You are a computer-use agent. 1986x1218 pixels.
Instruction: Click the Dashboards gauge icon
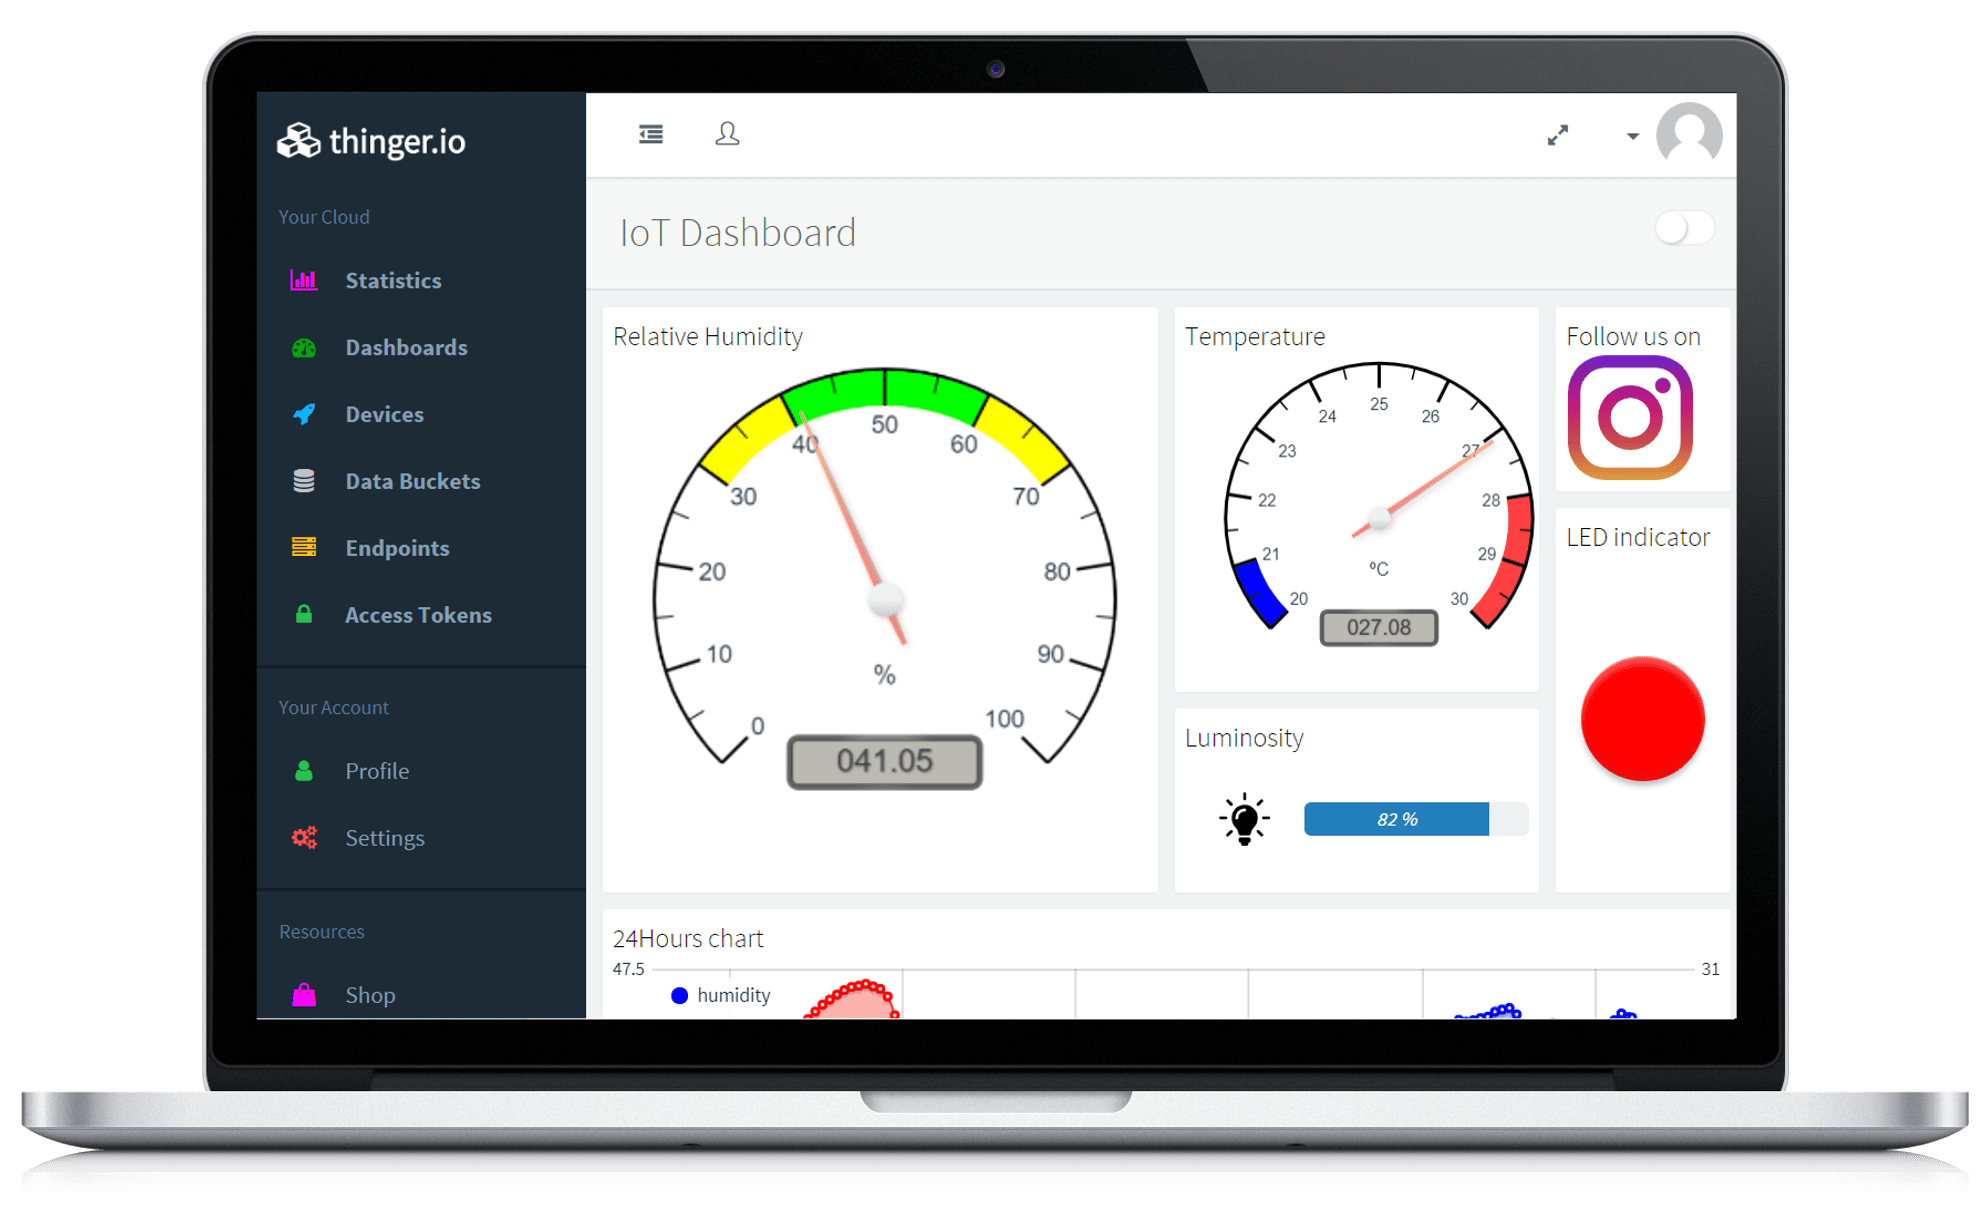[304, 348]
